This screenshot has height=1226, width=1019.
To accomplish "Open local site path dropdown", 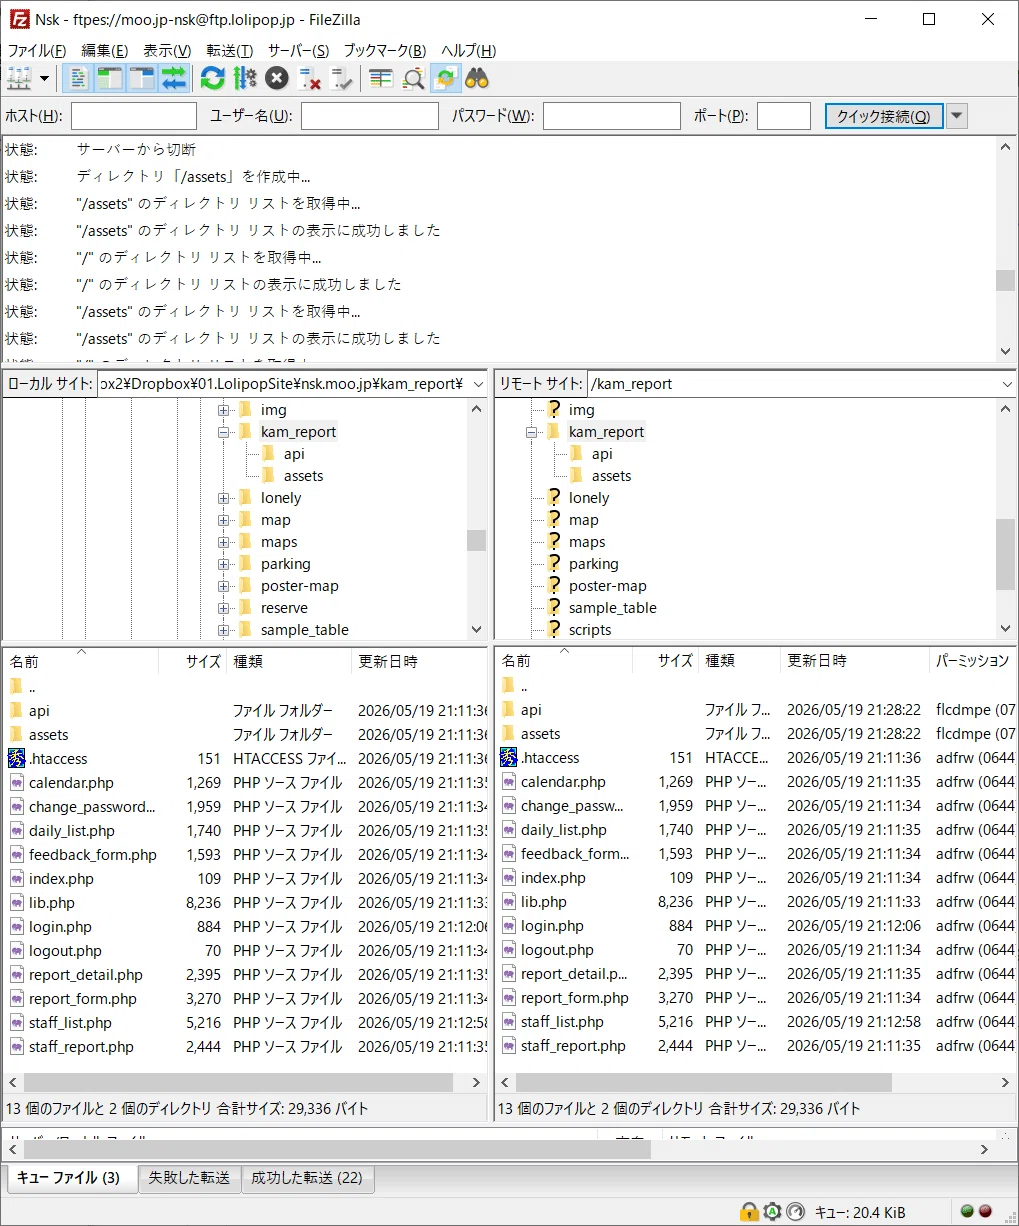I will [477, 384].
